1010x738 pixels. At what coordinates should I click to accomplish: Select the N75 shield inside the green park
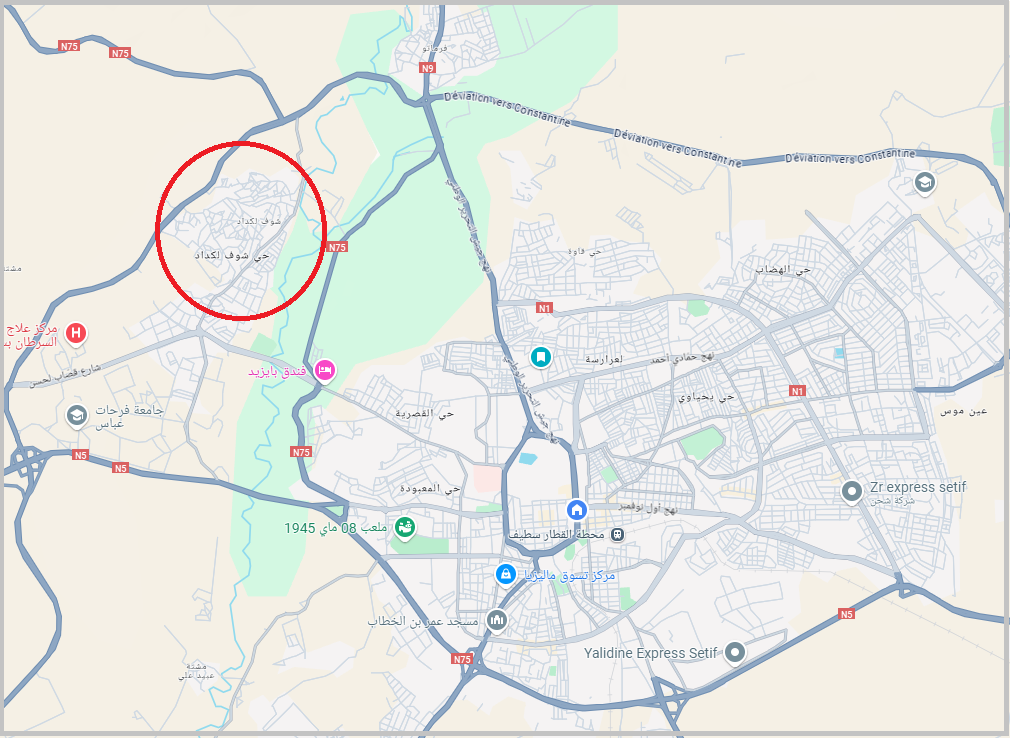click(x=337, y=247)
